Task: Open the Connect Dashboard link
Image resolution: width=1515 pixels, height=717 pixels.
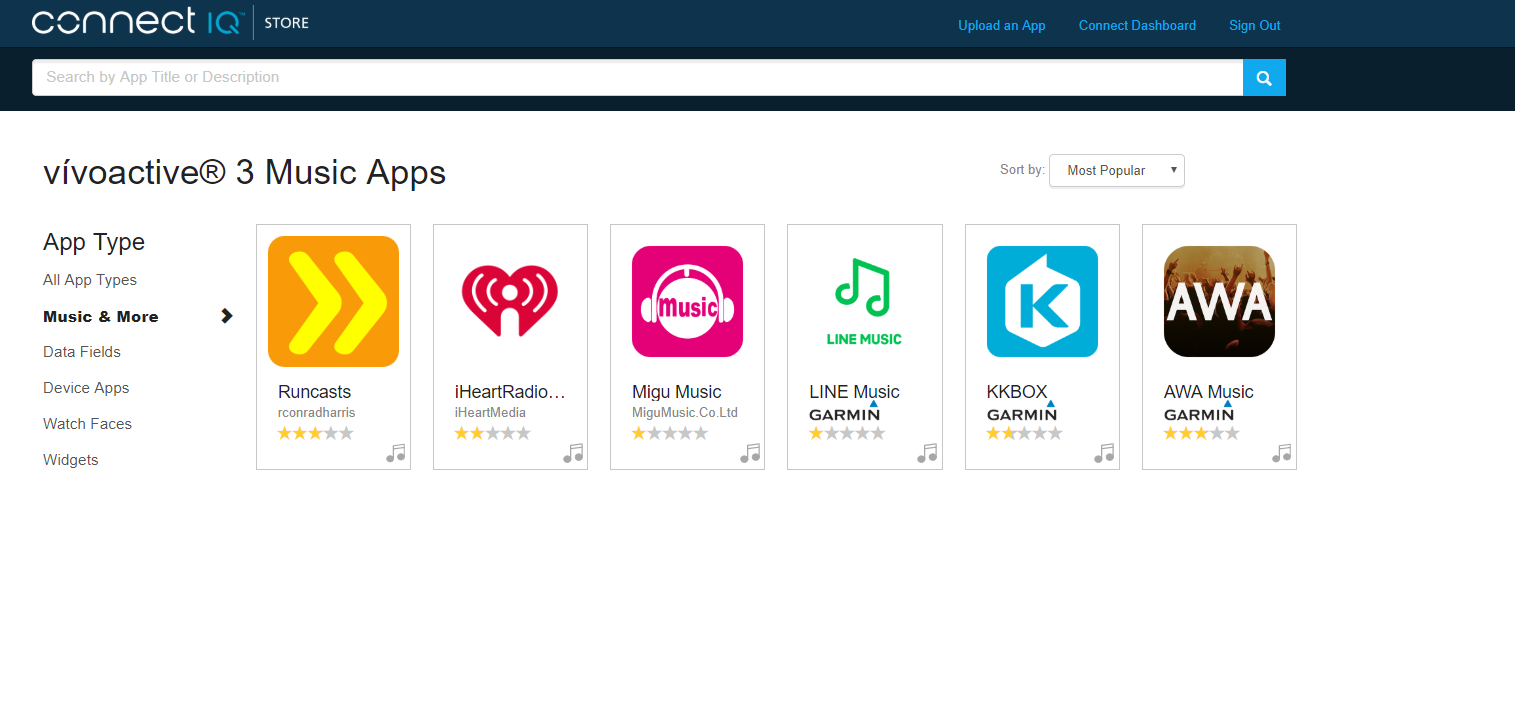Action: pyautogui.click(x=1137, y=25)
